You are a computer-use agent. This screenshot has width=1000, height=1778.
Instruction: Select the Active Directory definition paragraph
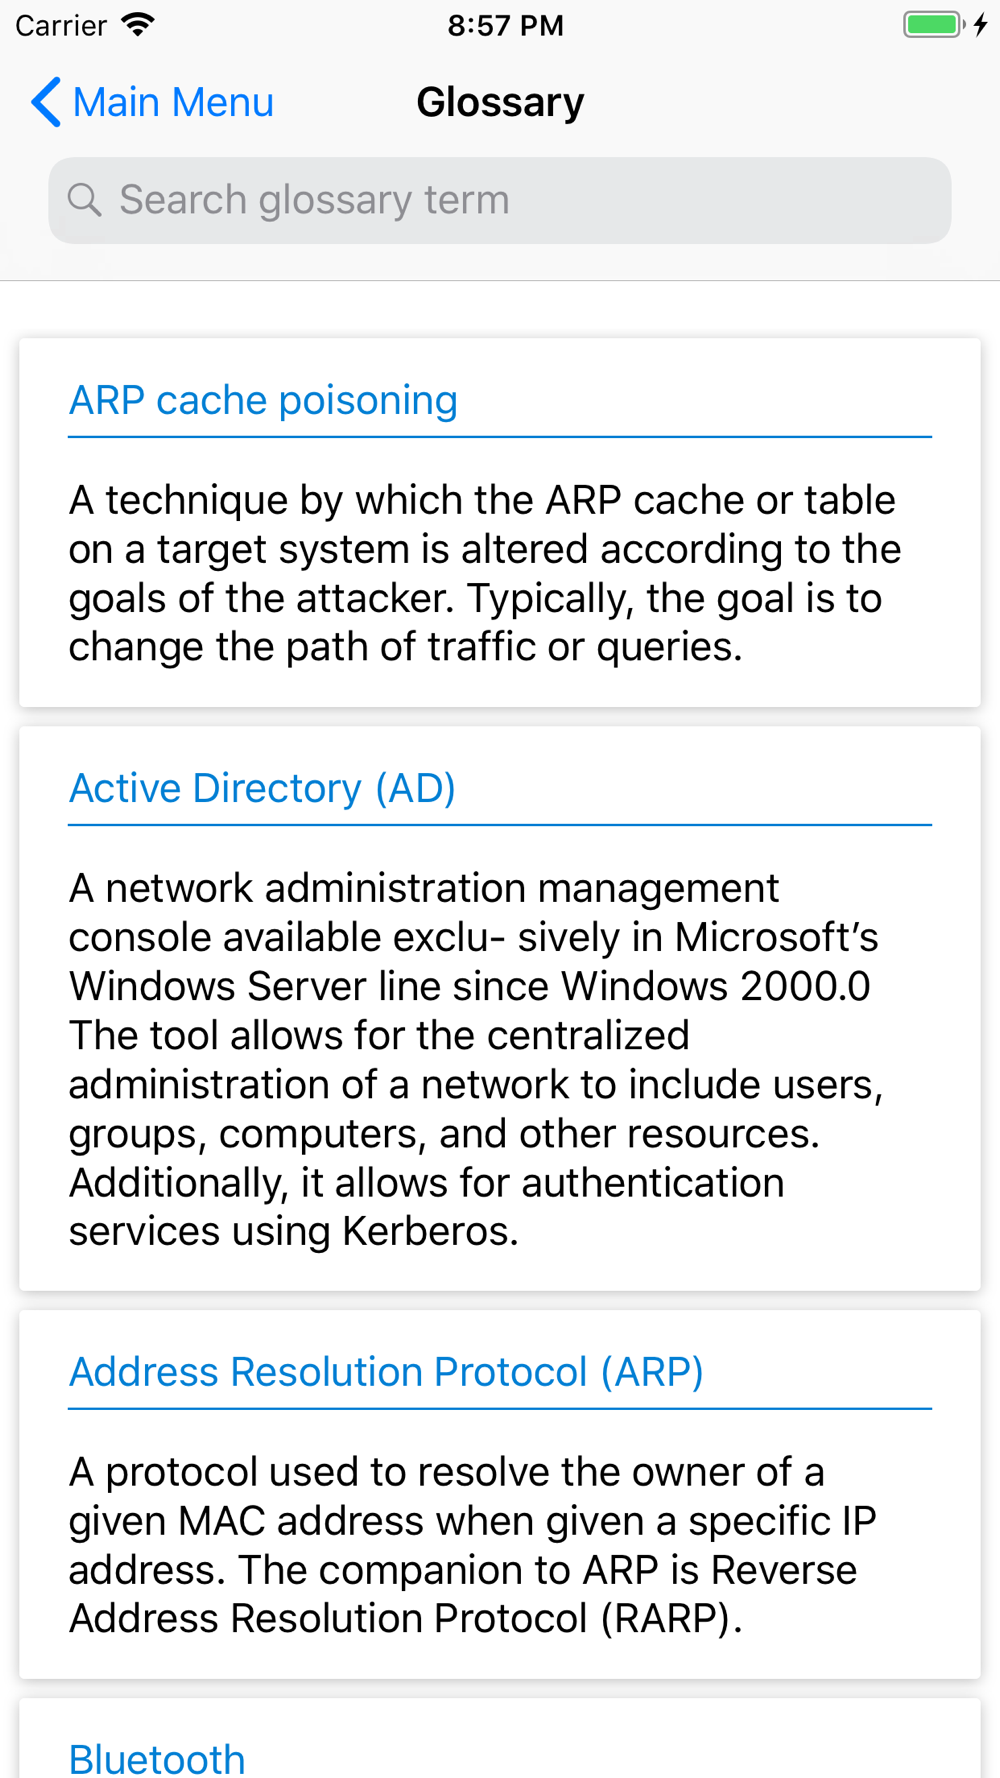(476, 1059)
